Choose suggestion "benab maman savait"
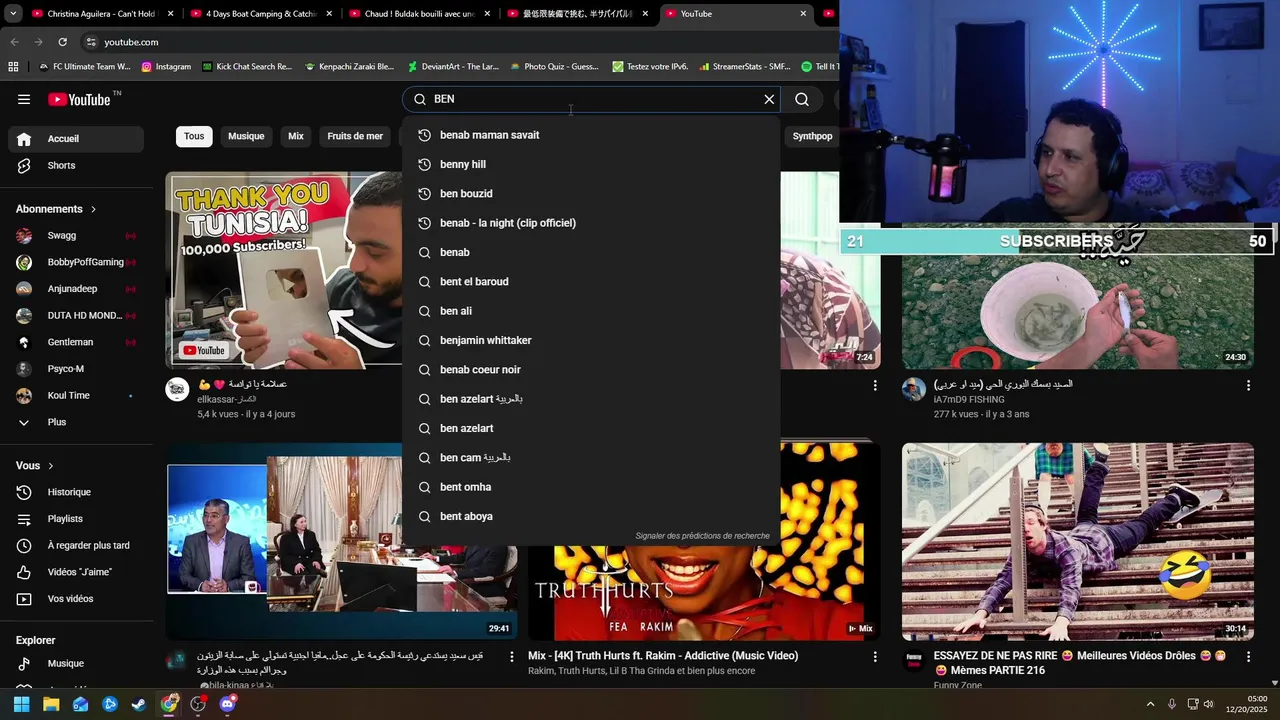Screen dimensions: 1280x720 (x=591, y=135)
